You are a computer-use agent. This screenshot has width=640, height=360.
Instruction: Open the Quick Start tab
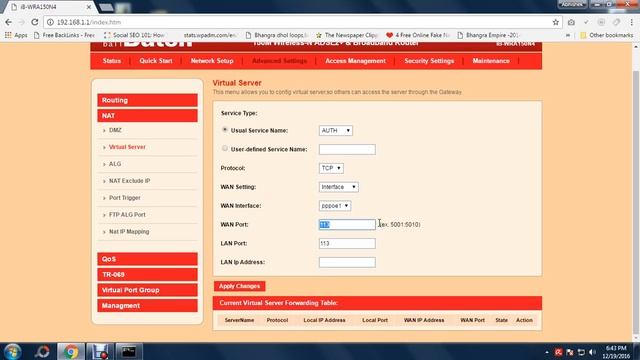[156, 61]
